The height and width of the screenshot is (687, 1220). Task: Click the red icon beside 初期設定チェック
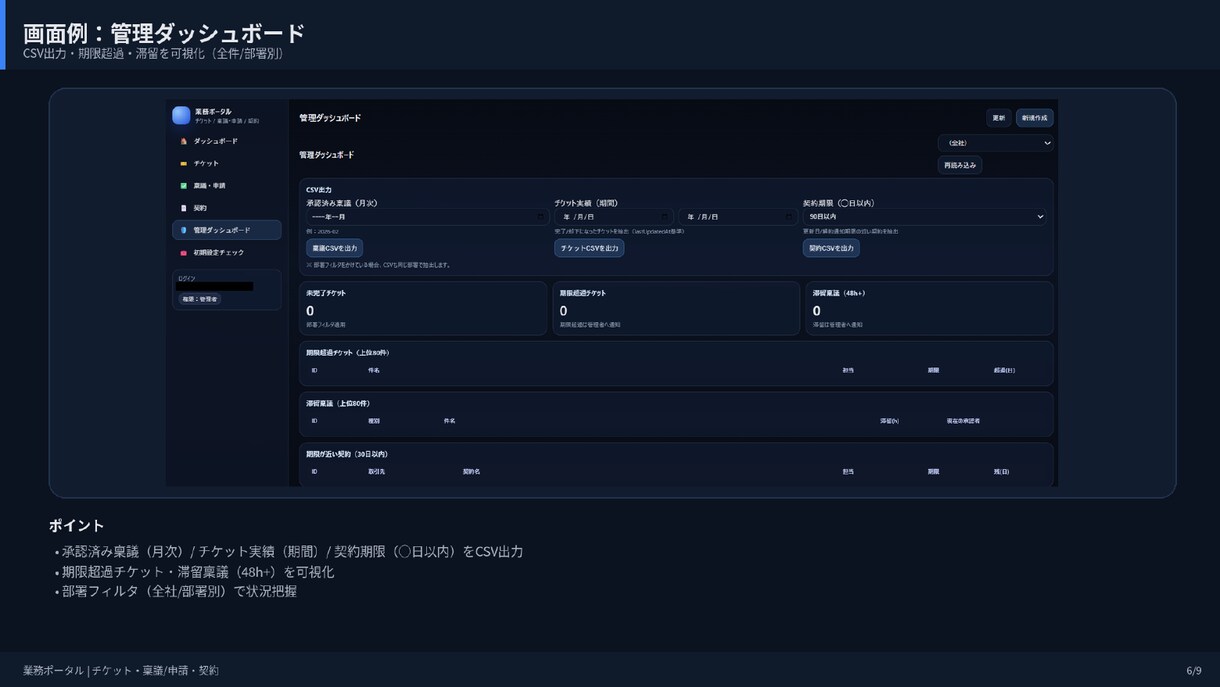pyautogui.click(x=183, y=252)
